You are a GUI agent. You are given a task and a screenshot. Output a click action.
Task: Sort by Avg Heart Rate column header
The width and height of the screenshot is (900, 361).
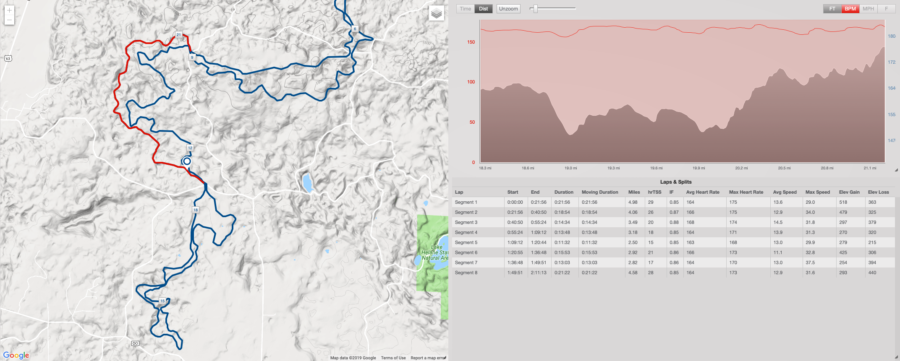pyautogui.click(x=703, y=192)
